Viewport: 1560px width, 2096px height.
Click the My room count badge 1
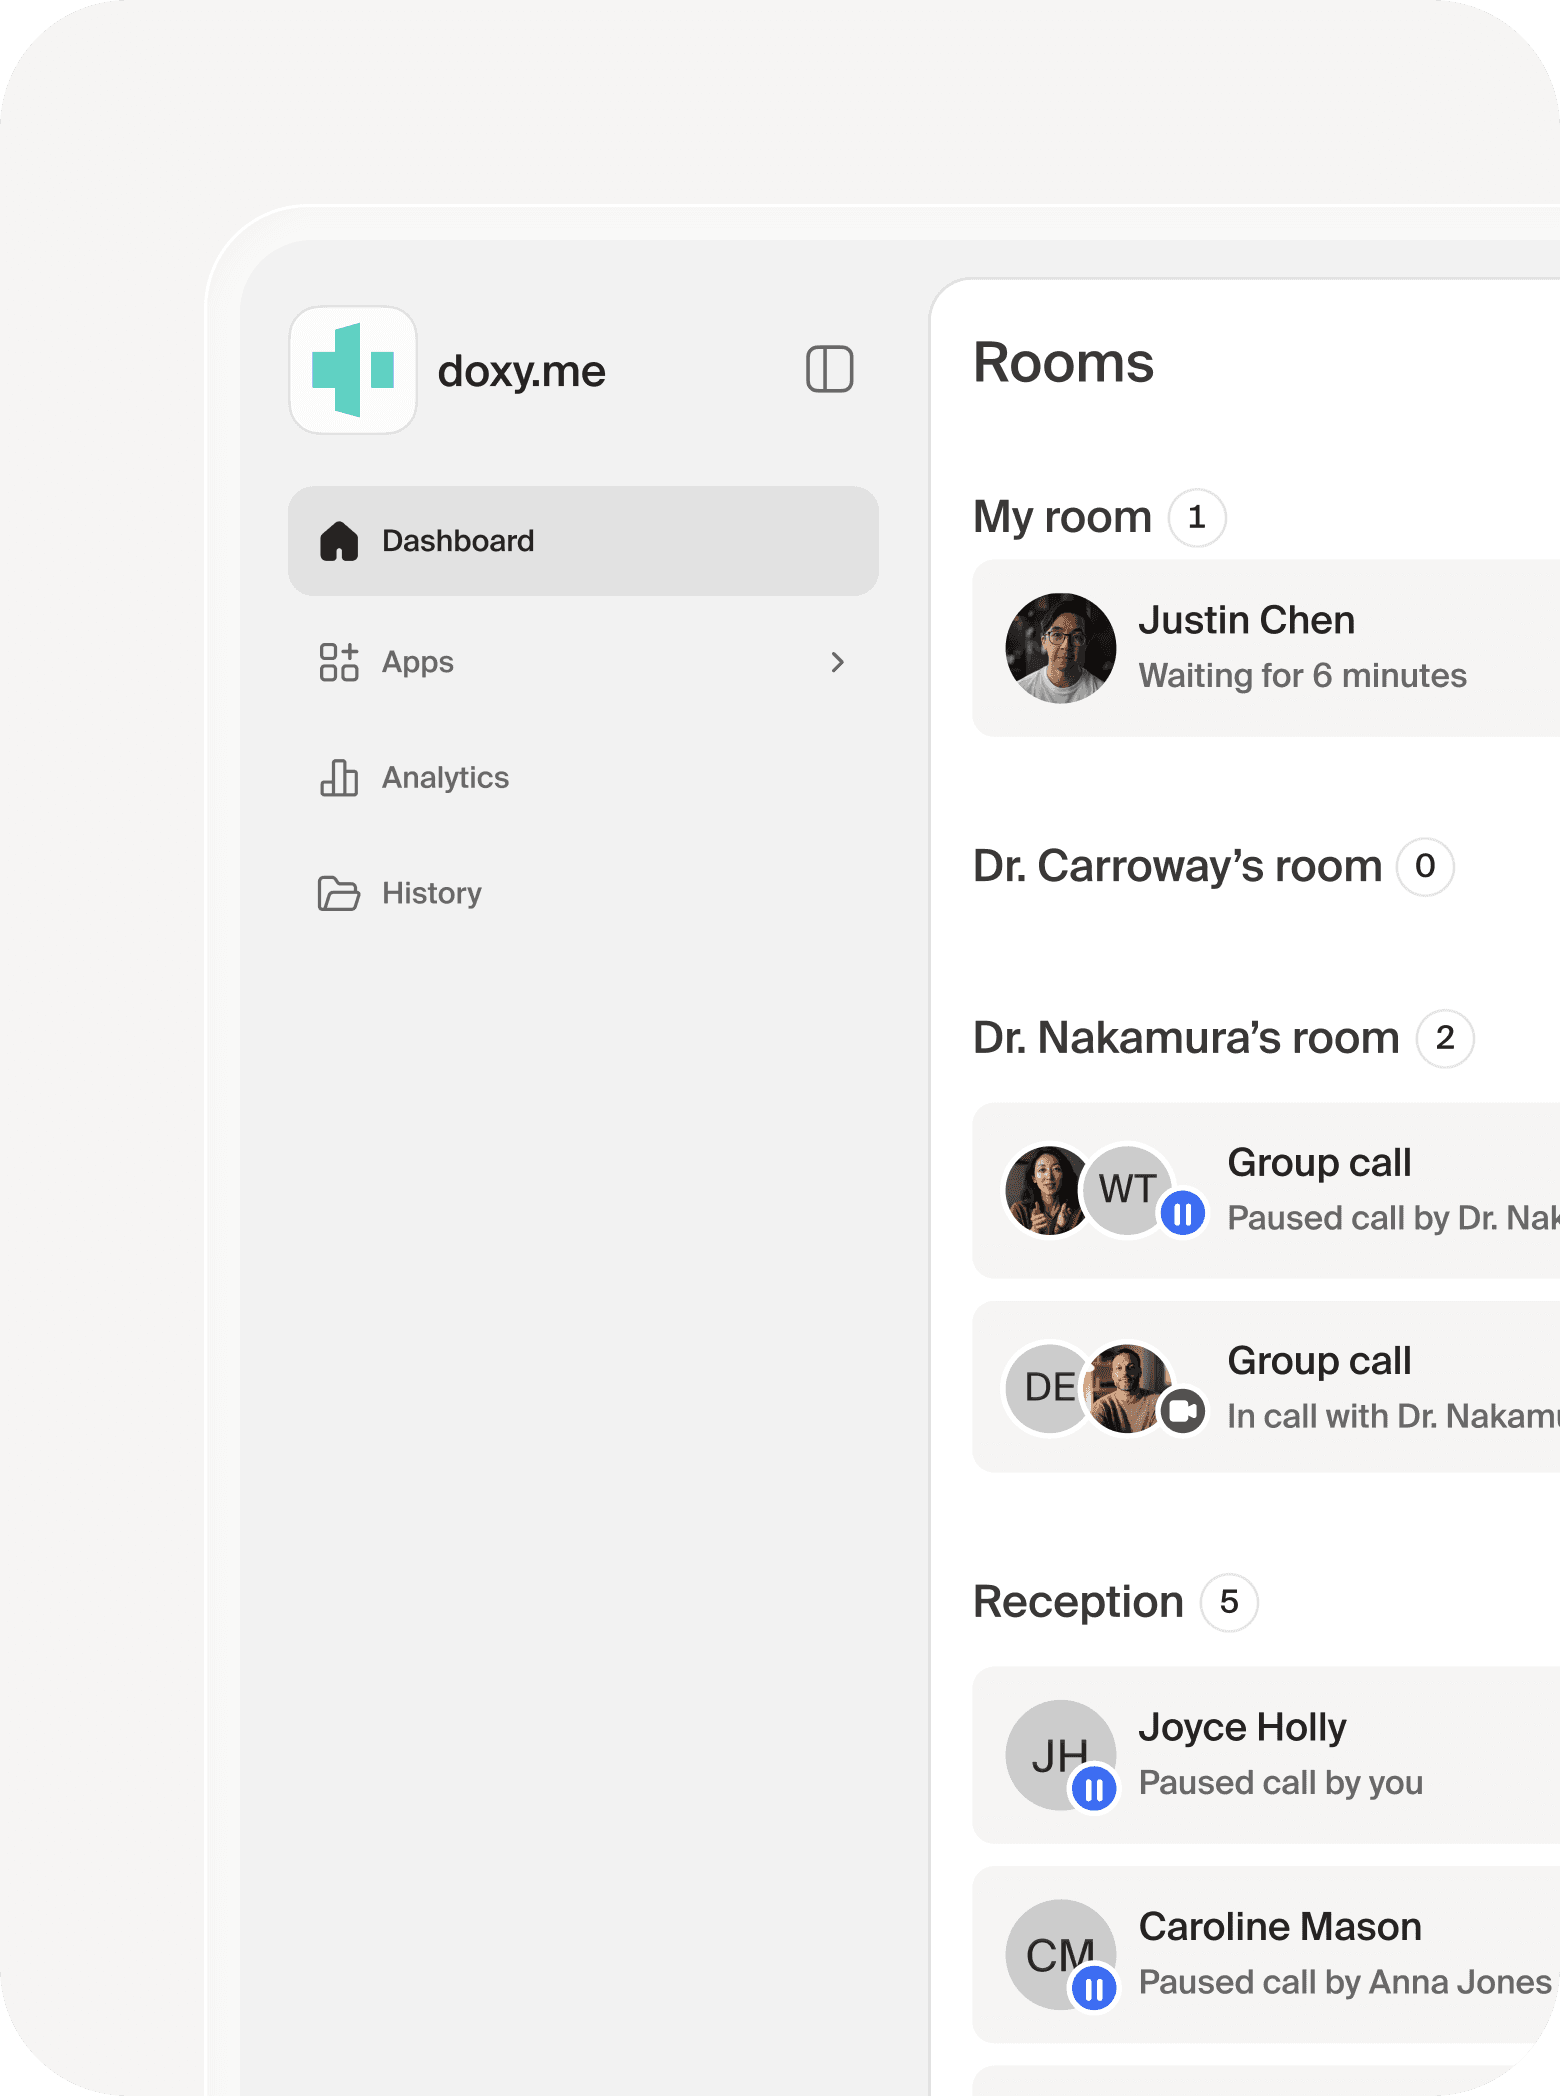(x=1197, y=517)
